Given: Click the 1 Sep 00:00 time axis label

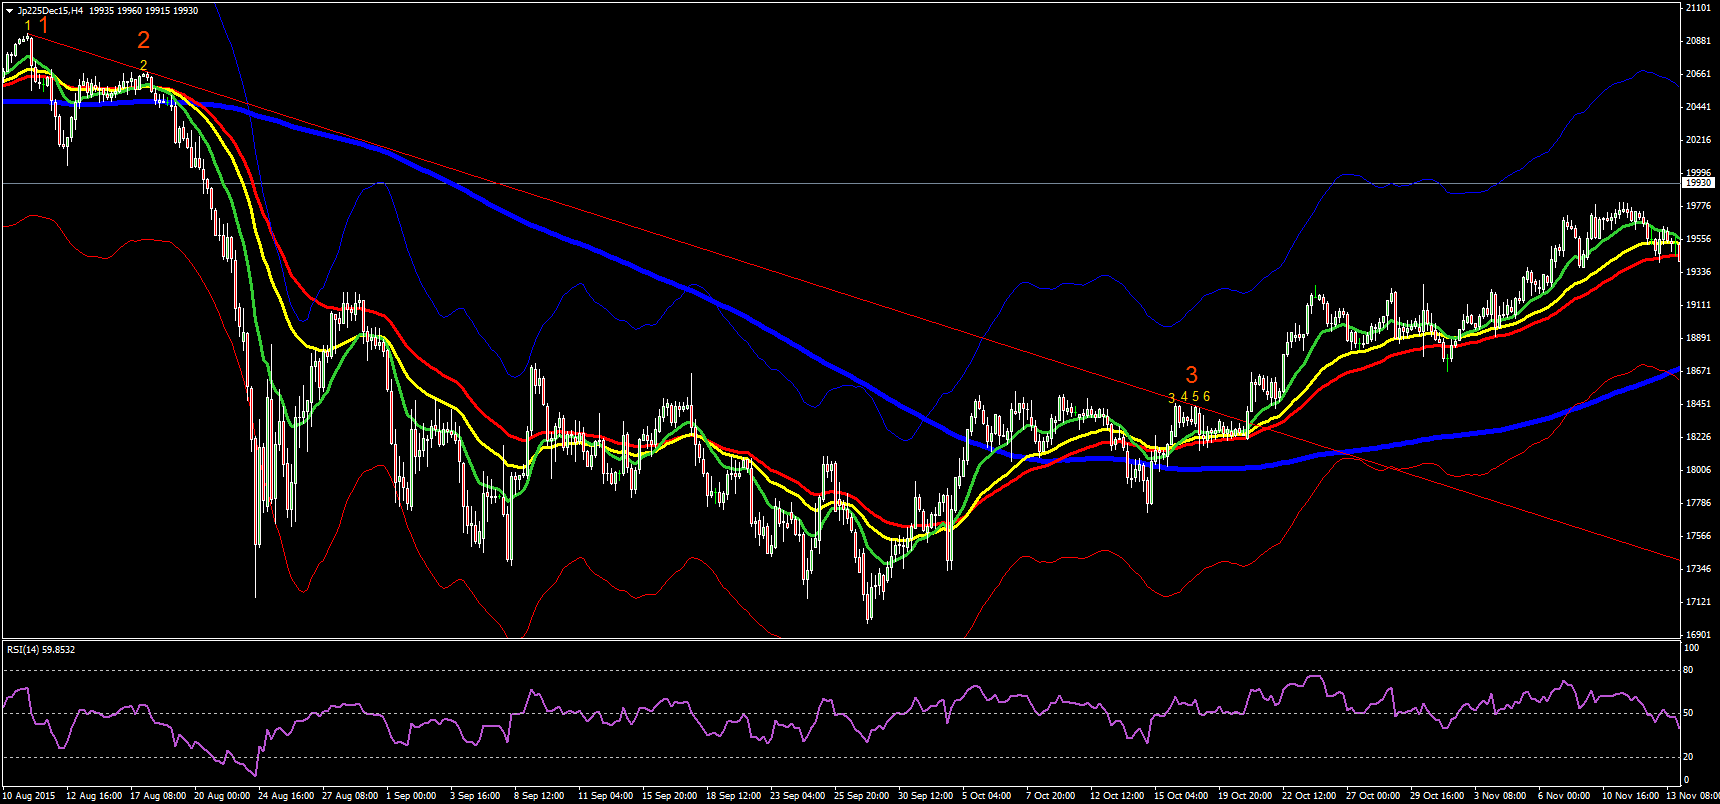Looking at the screenshot, I should click(x=414, y=796).
